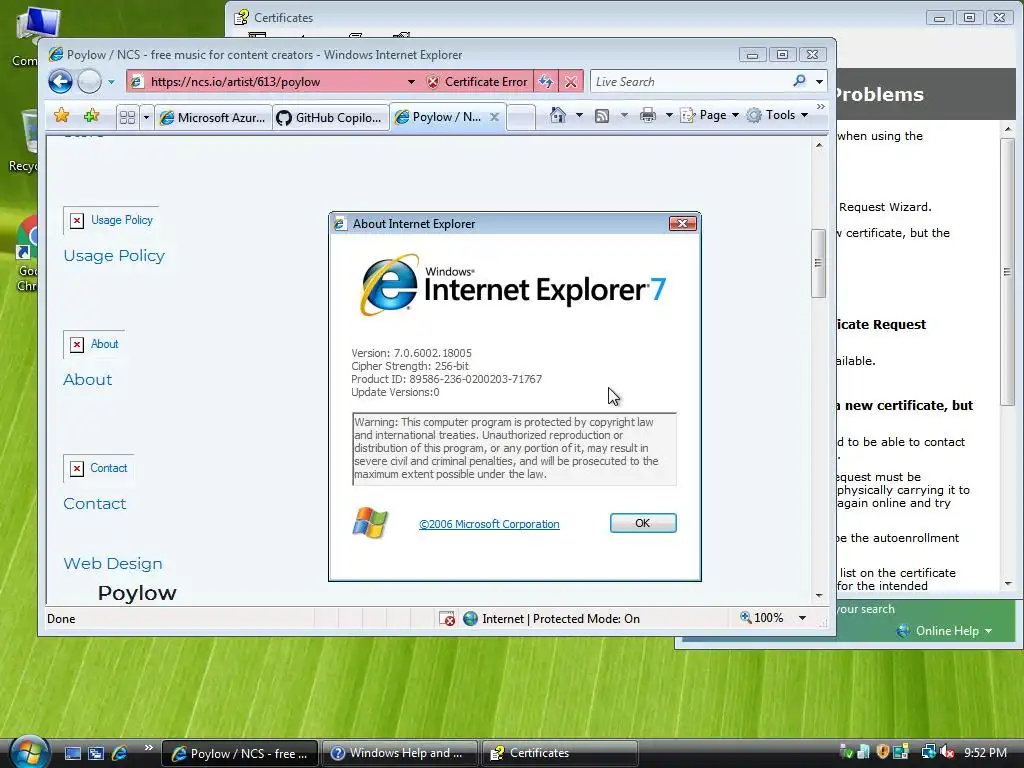
Task: Click the Recycle Bin desktop icon
Action: pos(25,140)
